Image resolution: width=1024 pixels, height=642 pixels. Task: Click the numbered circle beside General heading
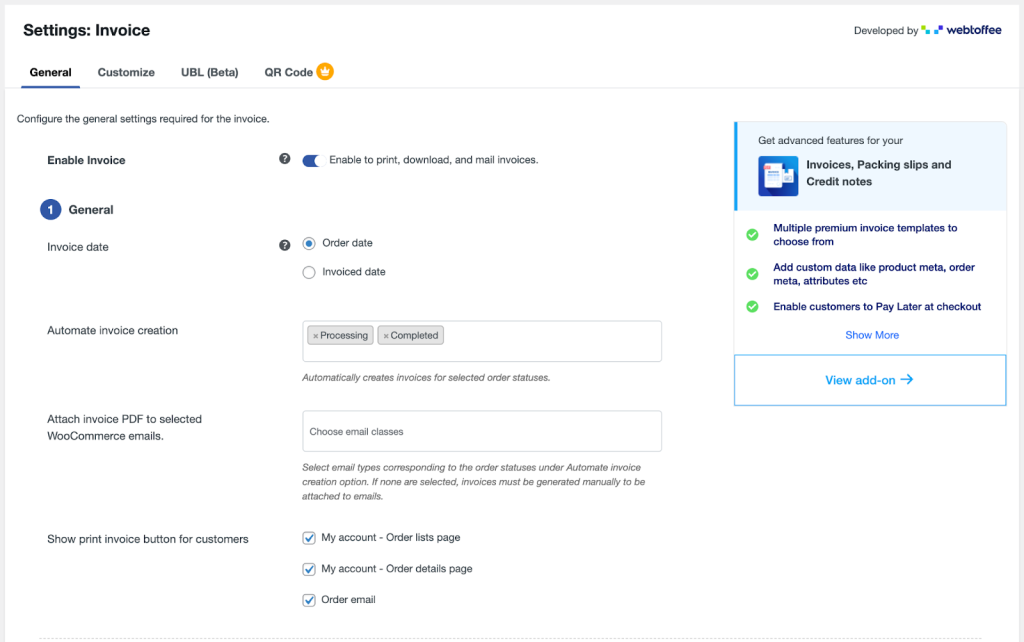pos(52,209)
